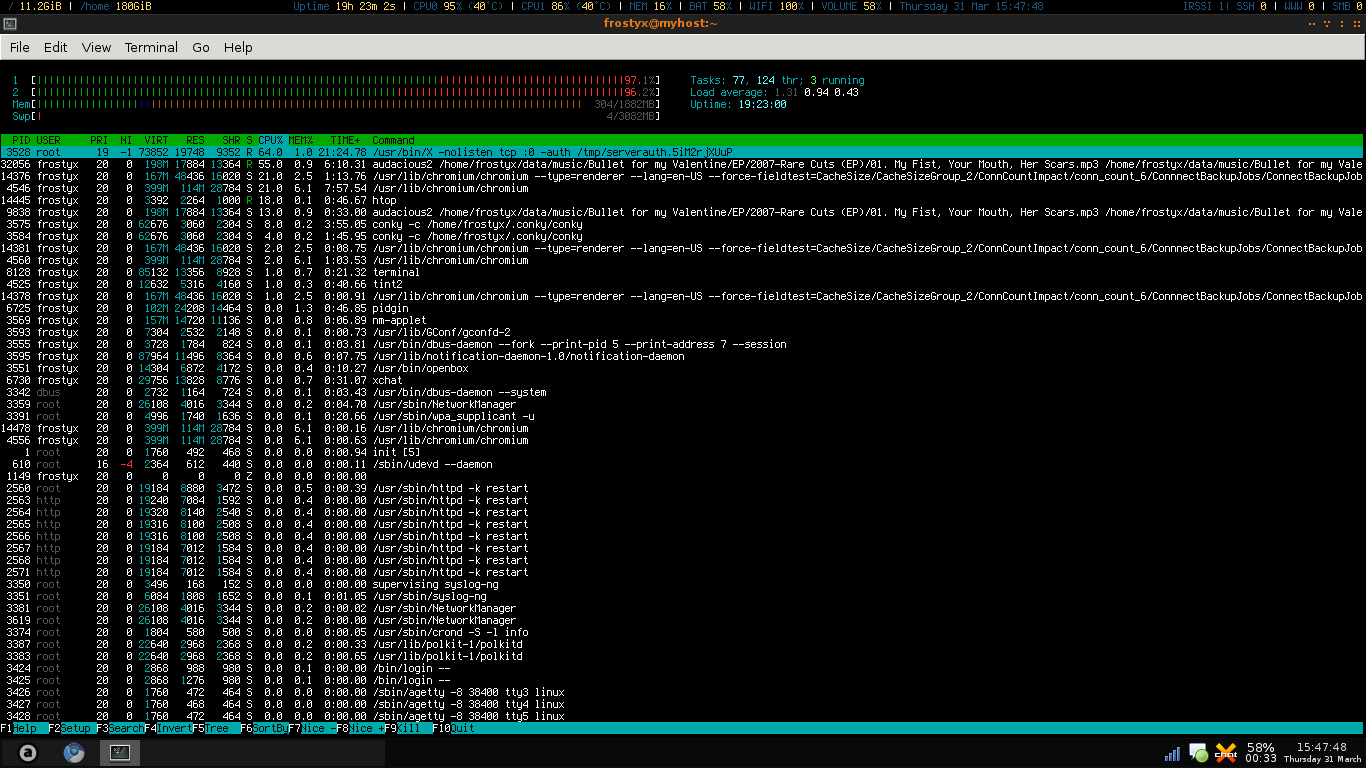
Task: Select the highlighted /usr/bin/X process row
Action: pyautogui.click(x=683, y=152)
